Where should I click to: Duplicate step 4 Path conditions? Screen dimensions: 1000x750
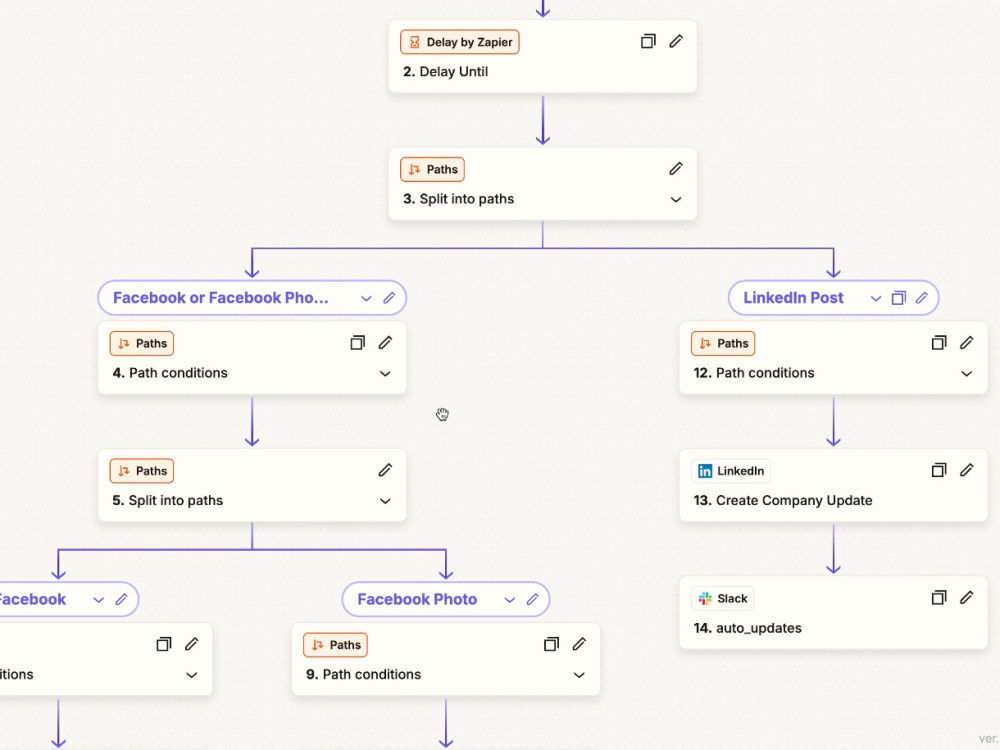pyautogui.click(x=358, y=343)
